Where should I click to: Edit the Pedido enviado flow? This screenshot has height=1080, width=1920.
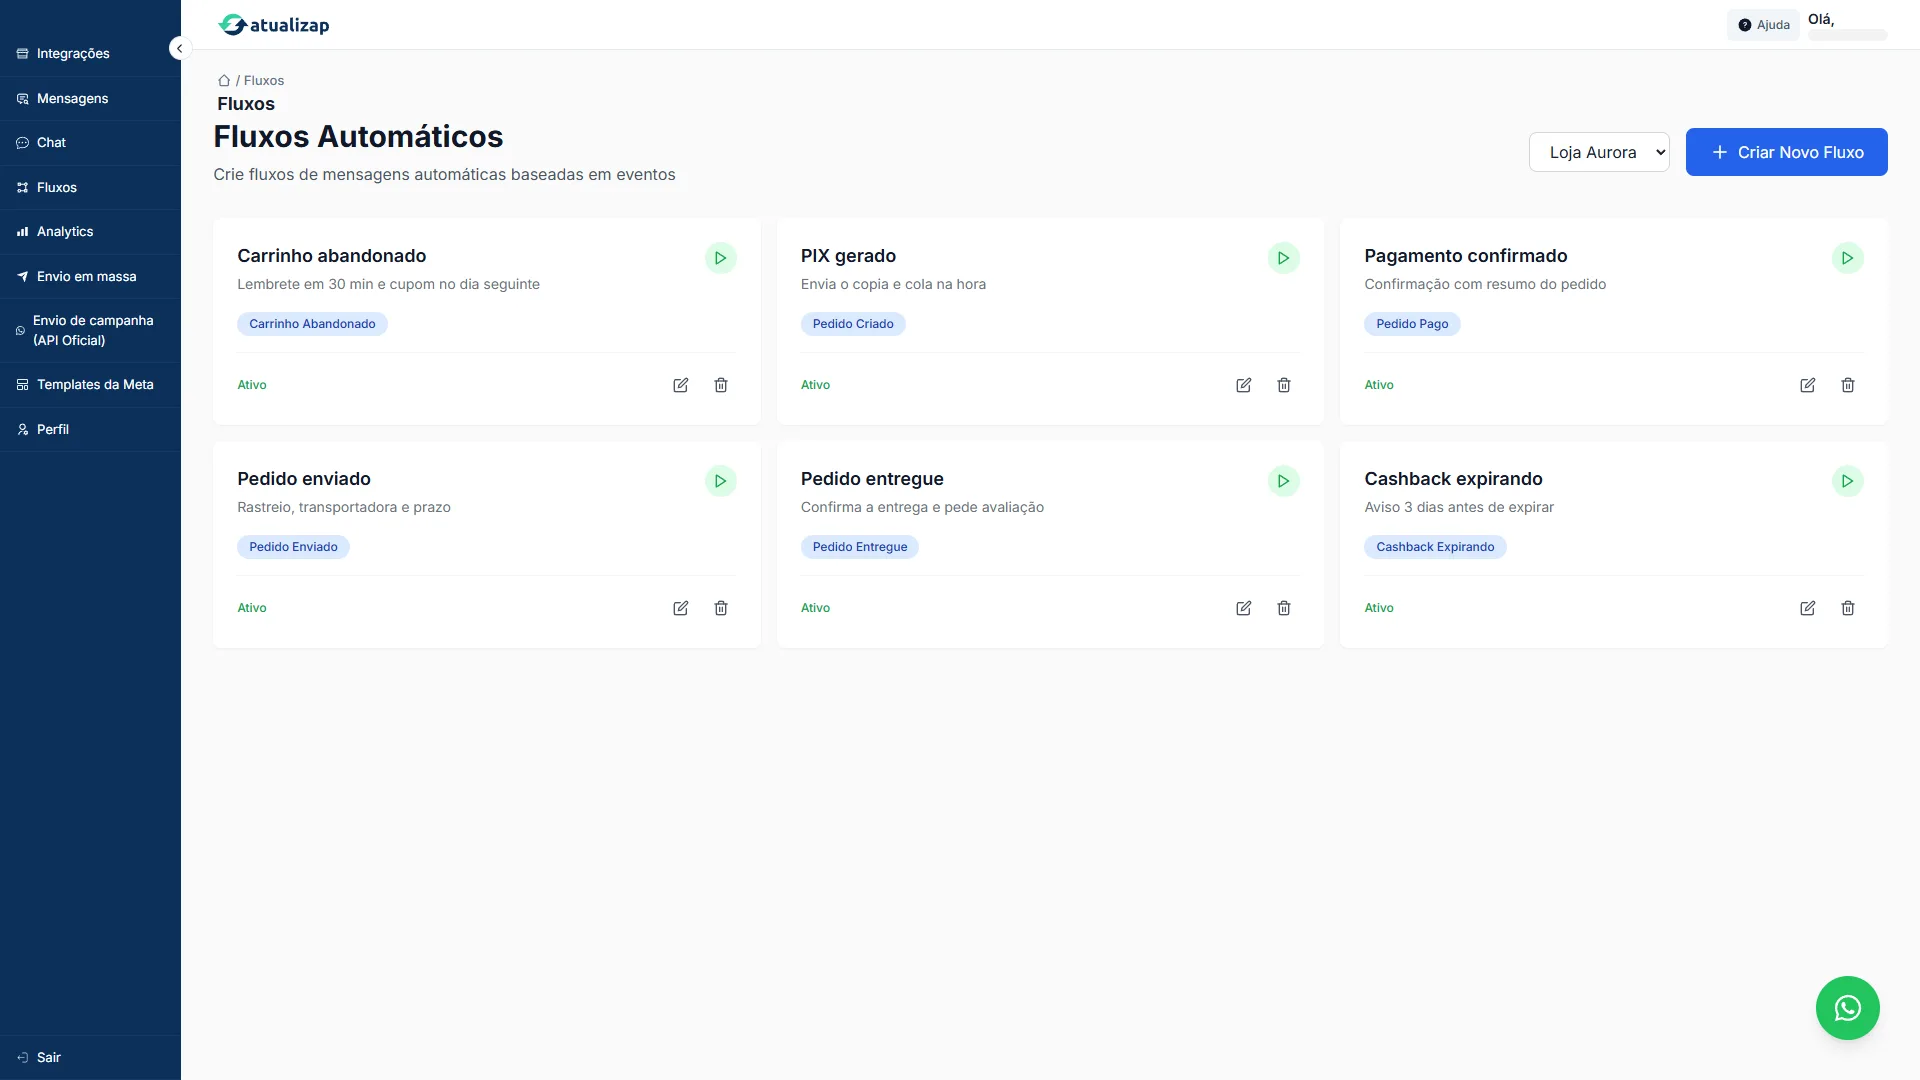click(x=681, y=608)
